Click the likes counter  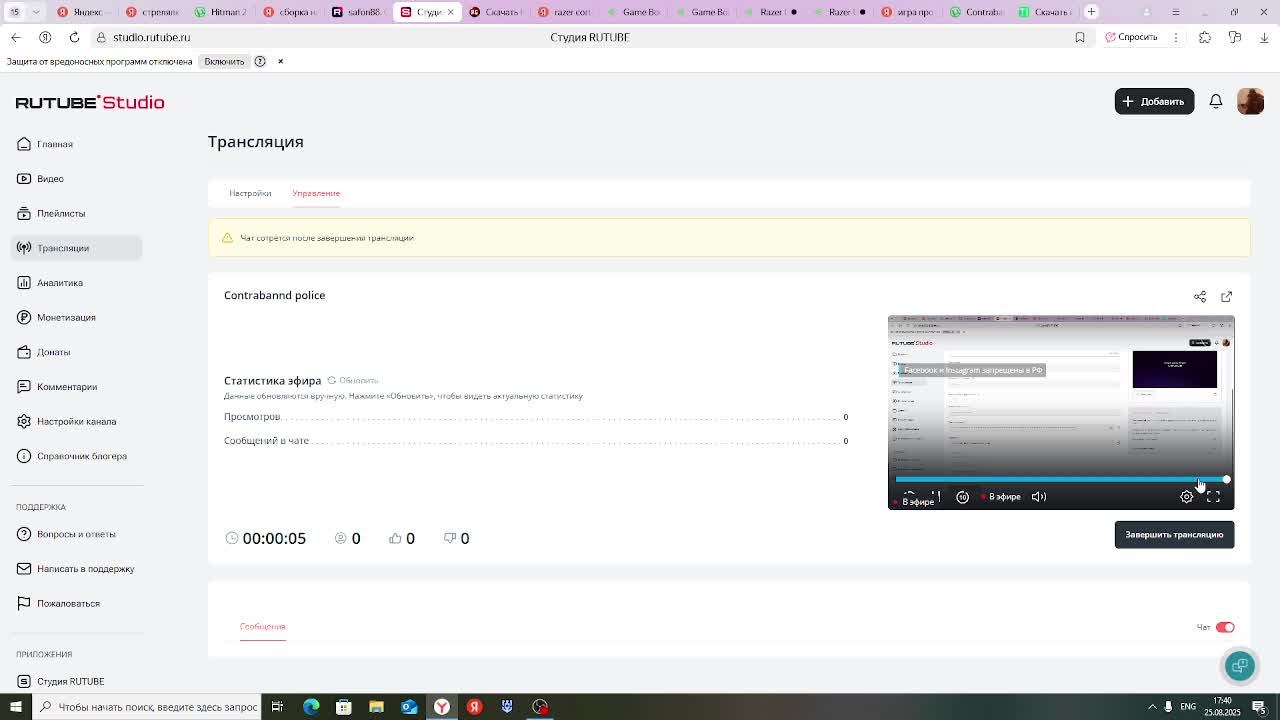[402, 538]
